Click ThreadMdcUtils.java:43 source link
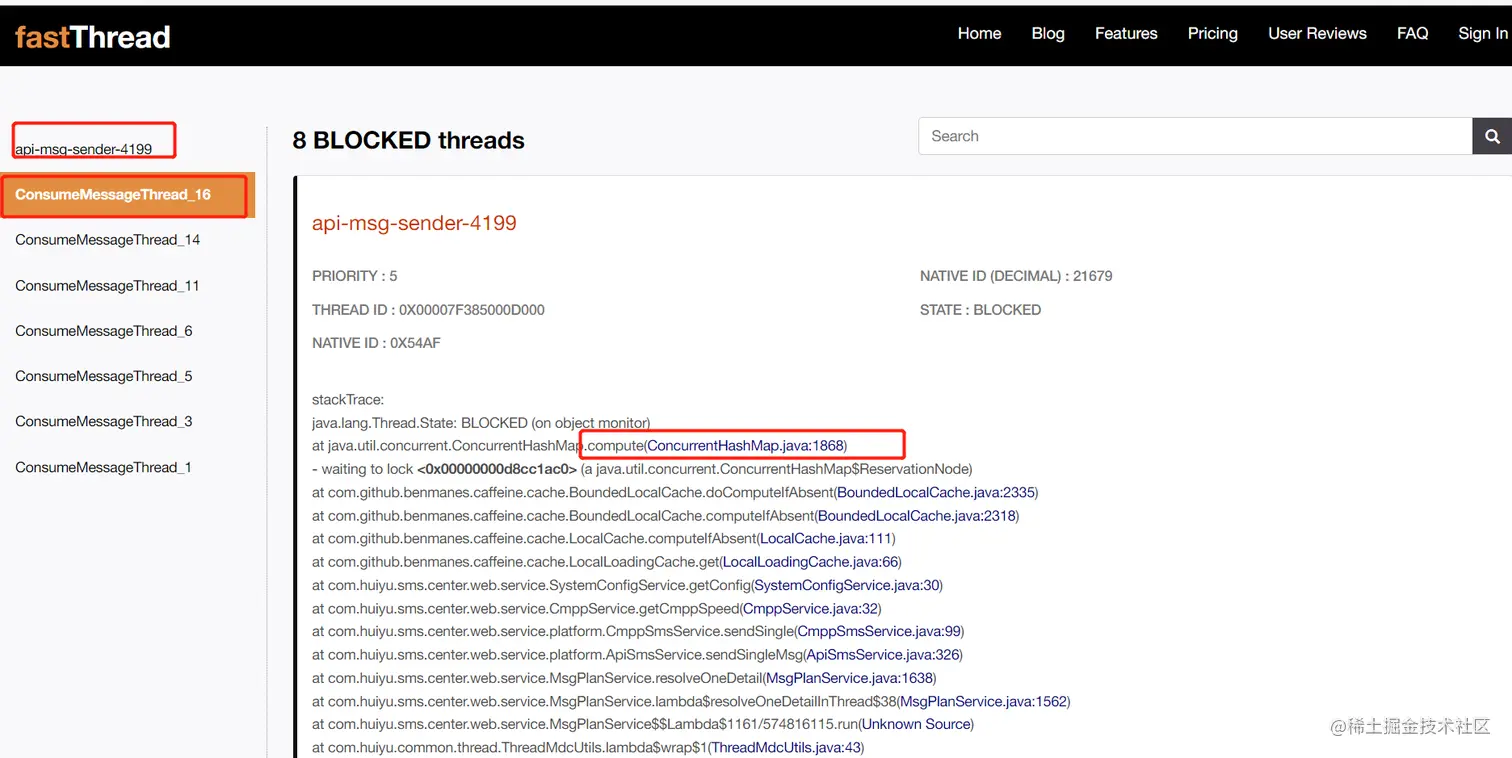1512x758 pixels. [785, 747]
